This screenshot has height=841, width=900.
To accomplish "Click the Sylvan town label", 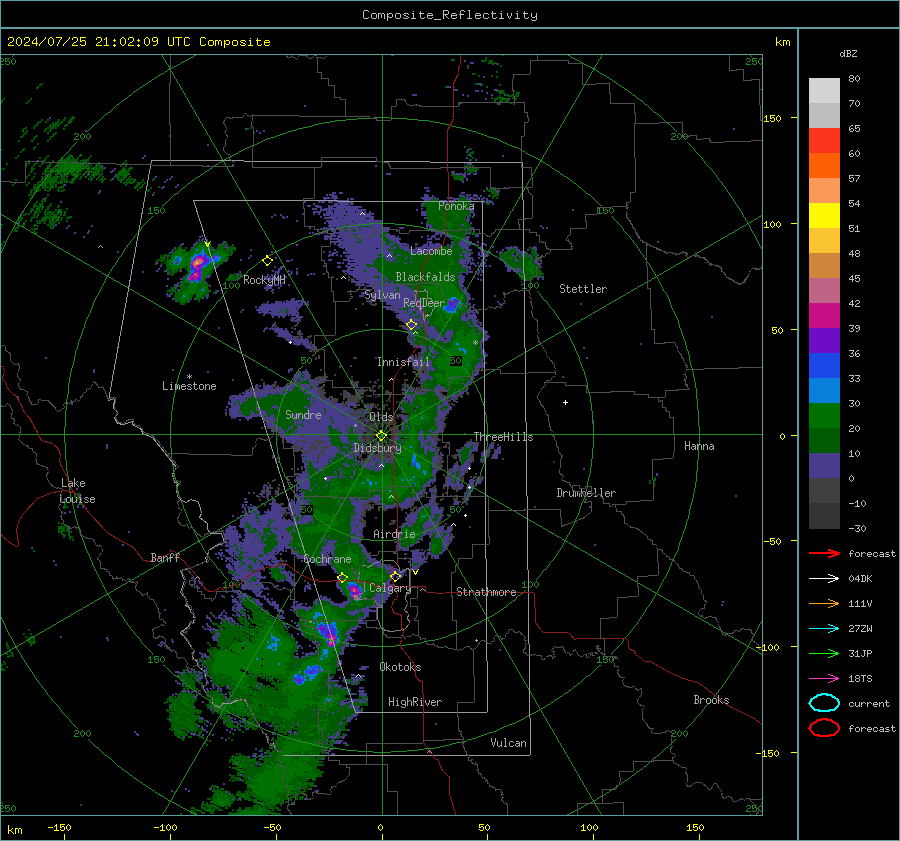I will (382, 295).
